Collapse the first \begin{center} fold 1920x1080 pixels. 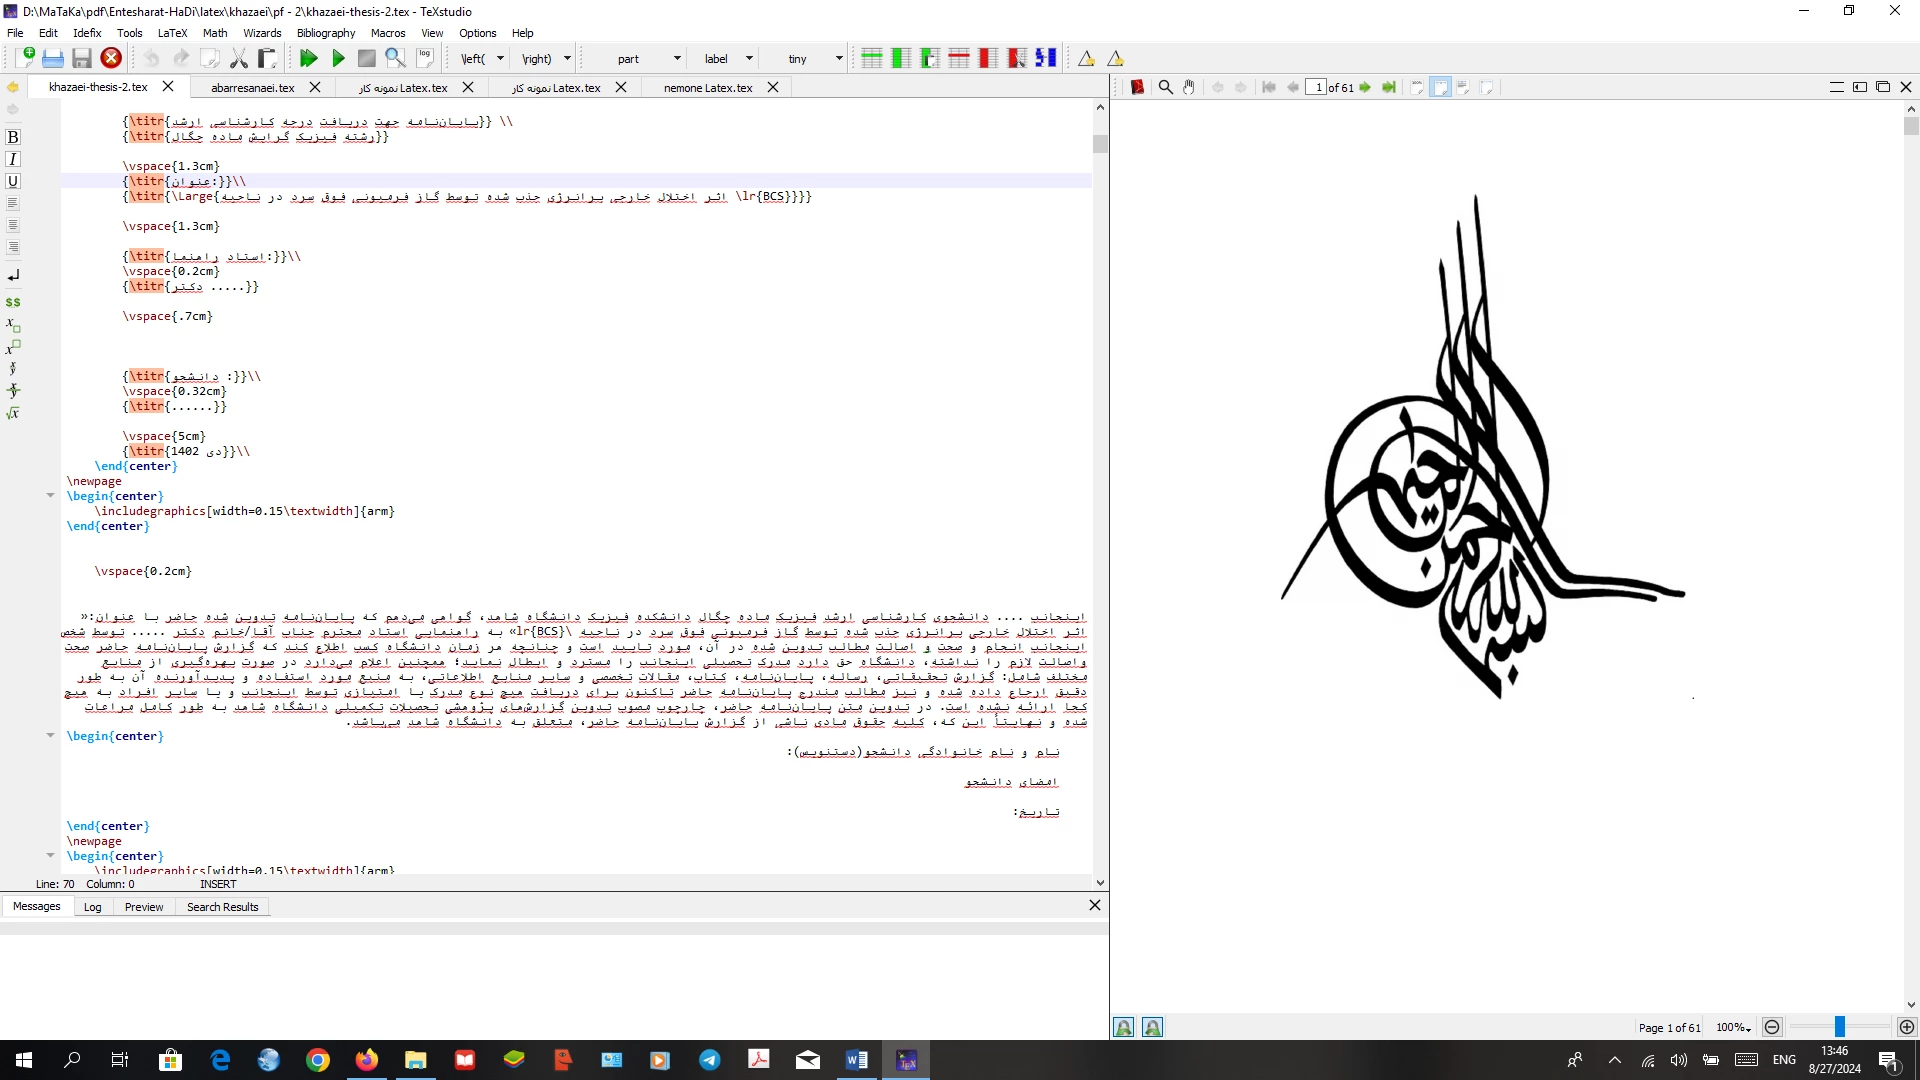click(50, 495)
